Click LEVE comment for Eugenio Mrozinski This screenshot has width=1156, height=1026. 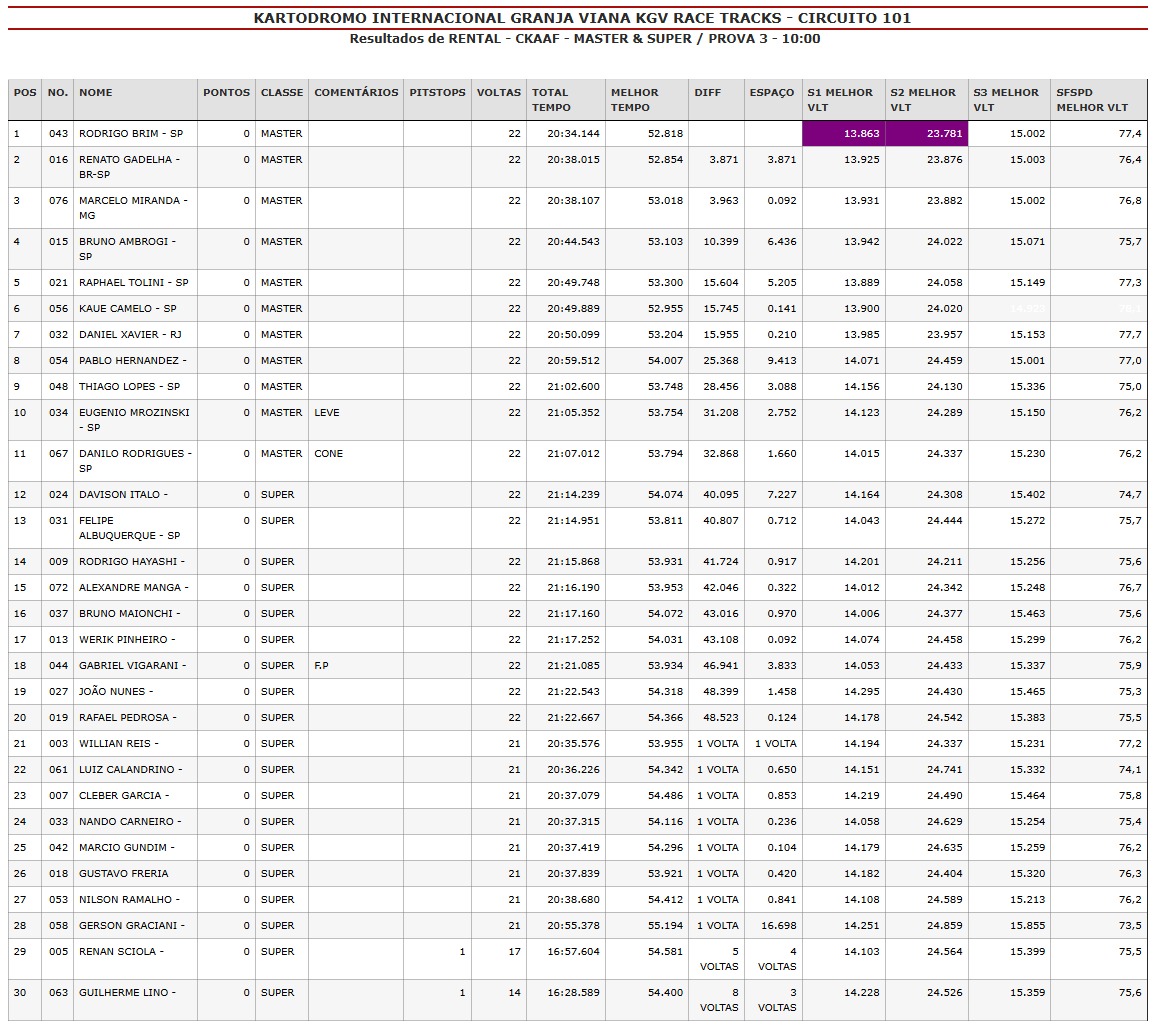pyautogui.click(x=327, y=413)
